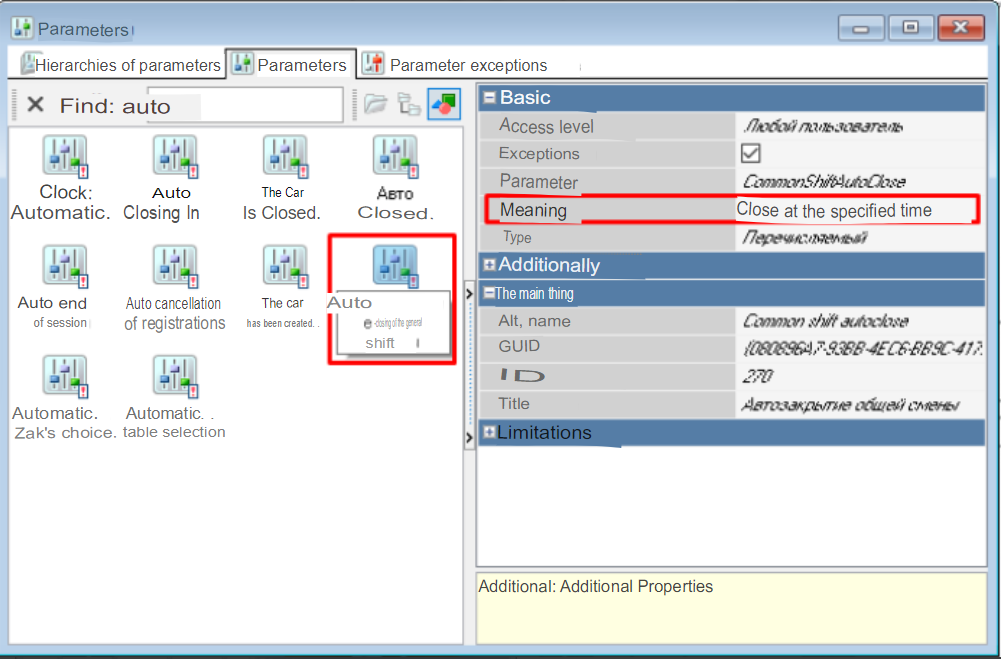1001x659 pixels.
Task: Click the open folder toolbar icon
Action: tap(376, 104)
